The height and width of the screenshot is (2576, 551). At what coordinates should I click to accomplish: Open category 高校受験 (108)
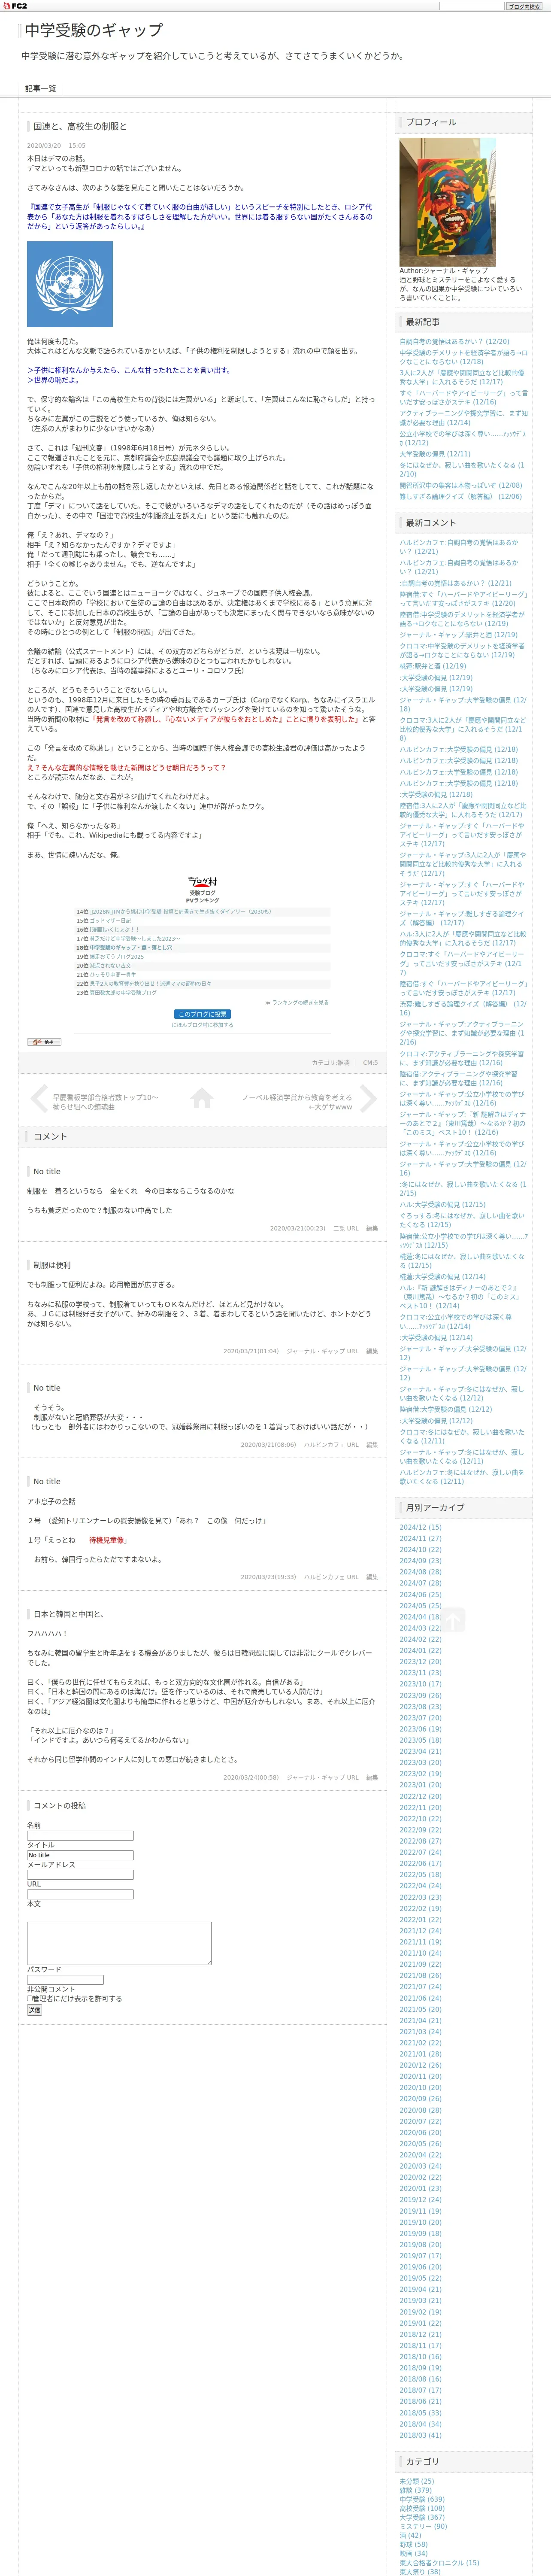(x=422, y=2508)
